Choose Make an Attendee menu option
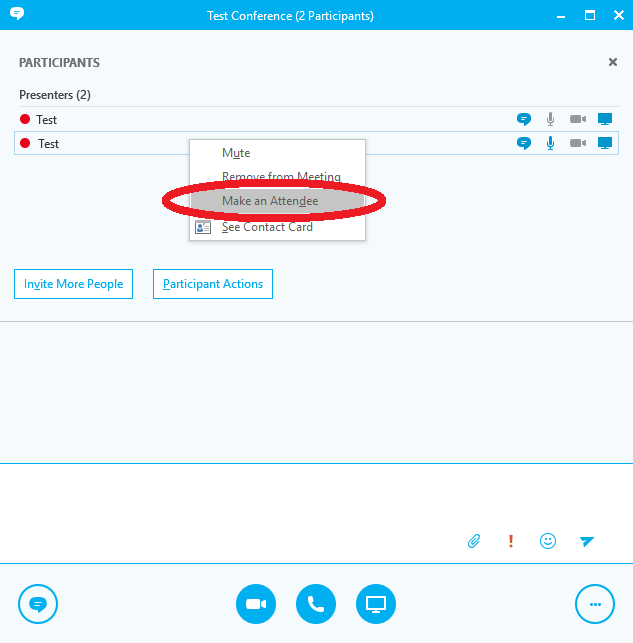This screenshot has height=643, width=633. pyautogui.click(x=270, y=201)
